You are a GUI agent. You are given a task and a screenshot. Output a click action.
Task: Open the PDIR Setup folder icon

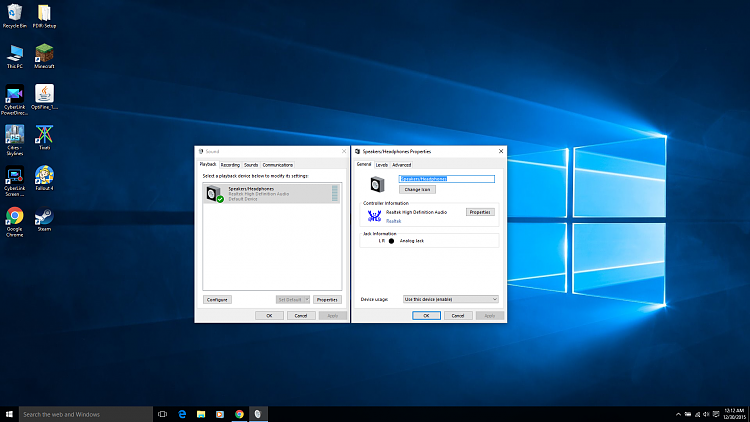[44, 16]
